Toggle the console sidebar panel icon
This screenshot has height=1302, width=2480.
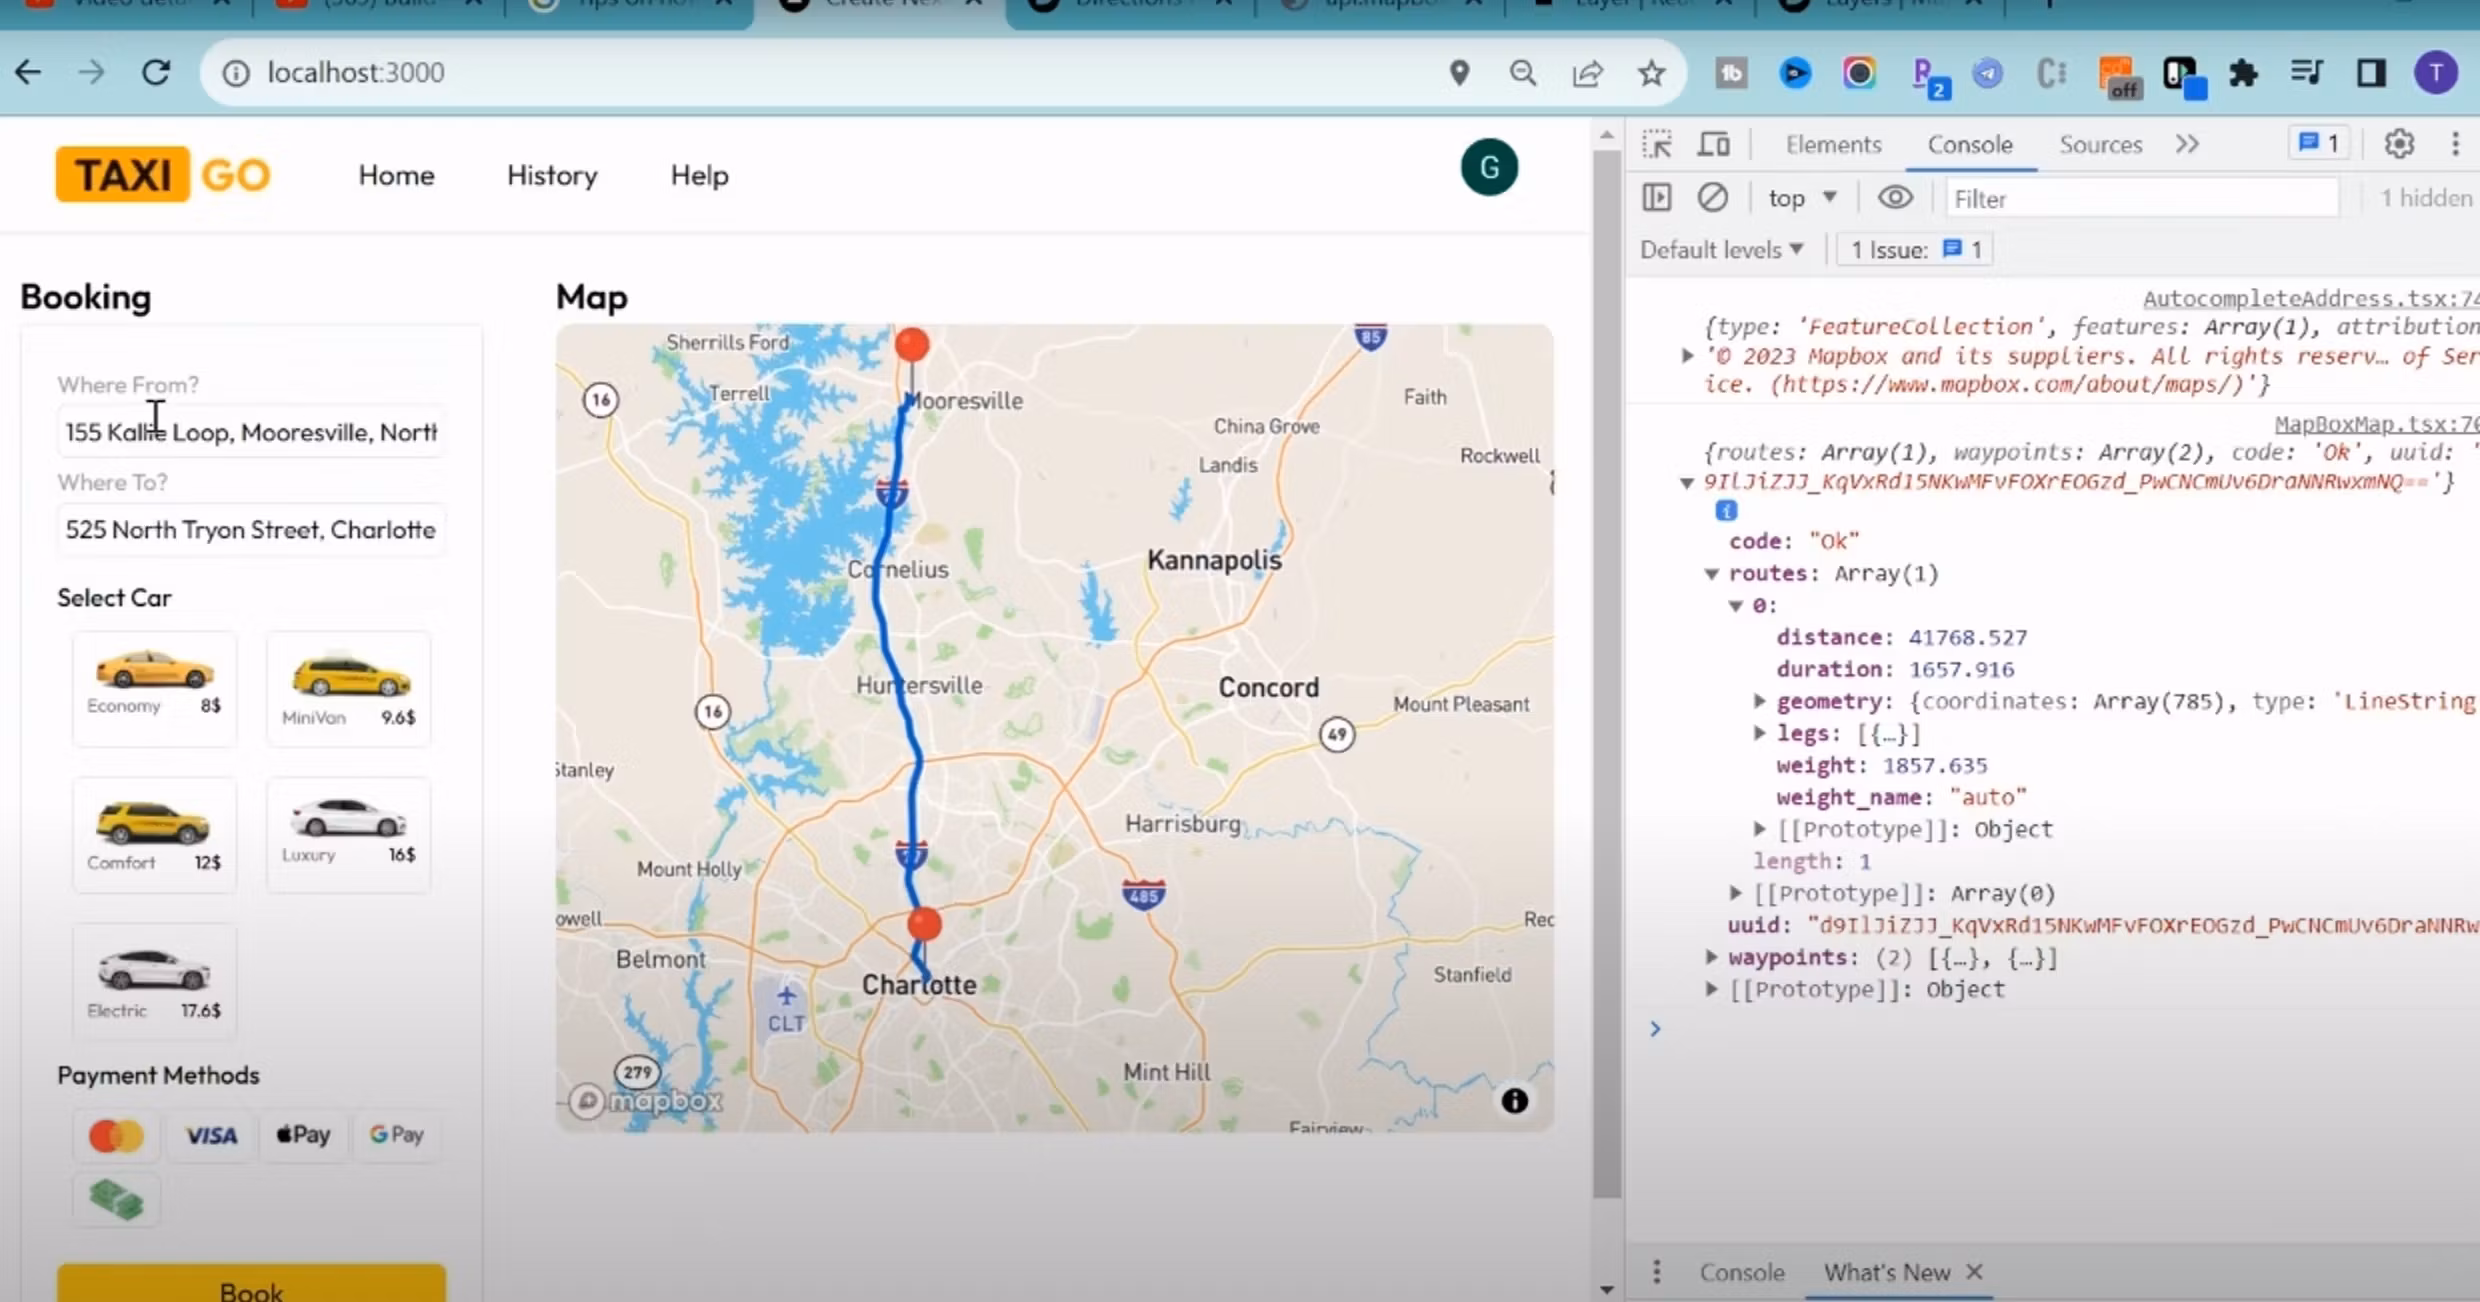pyautogui.click(x=1657, y=198)
